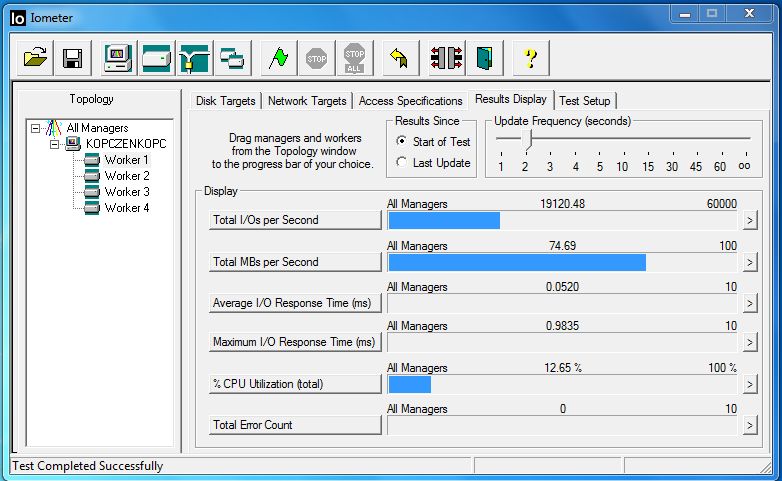Click the Stop All tests icon
Image resolution: width=782 pixels, height=481 pixels.
click(354, 58)
